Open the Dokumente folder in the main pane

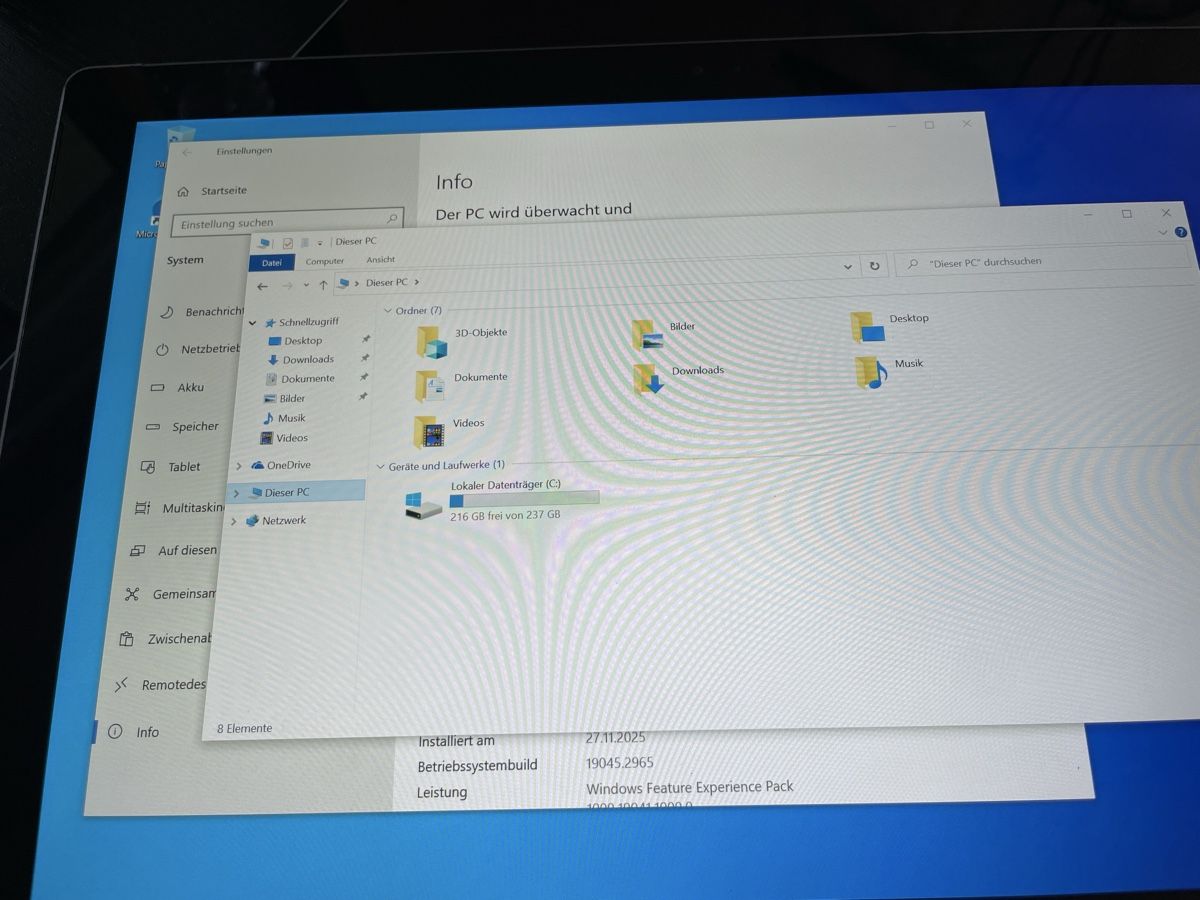coord(461,384)
